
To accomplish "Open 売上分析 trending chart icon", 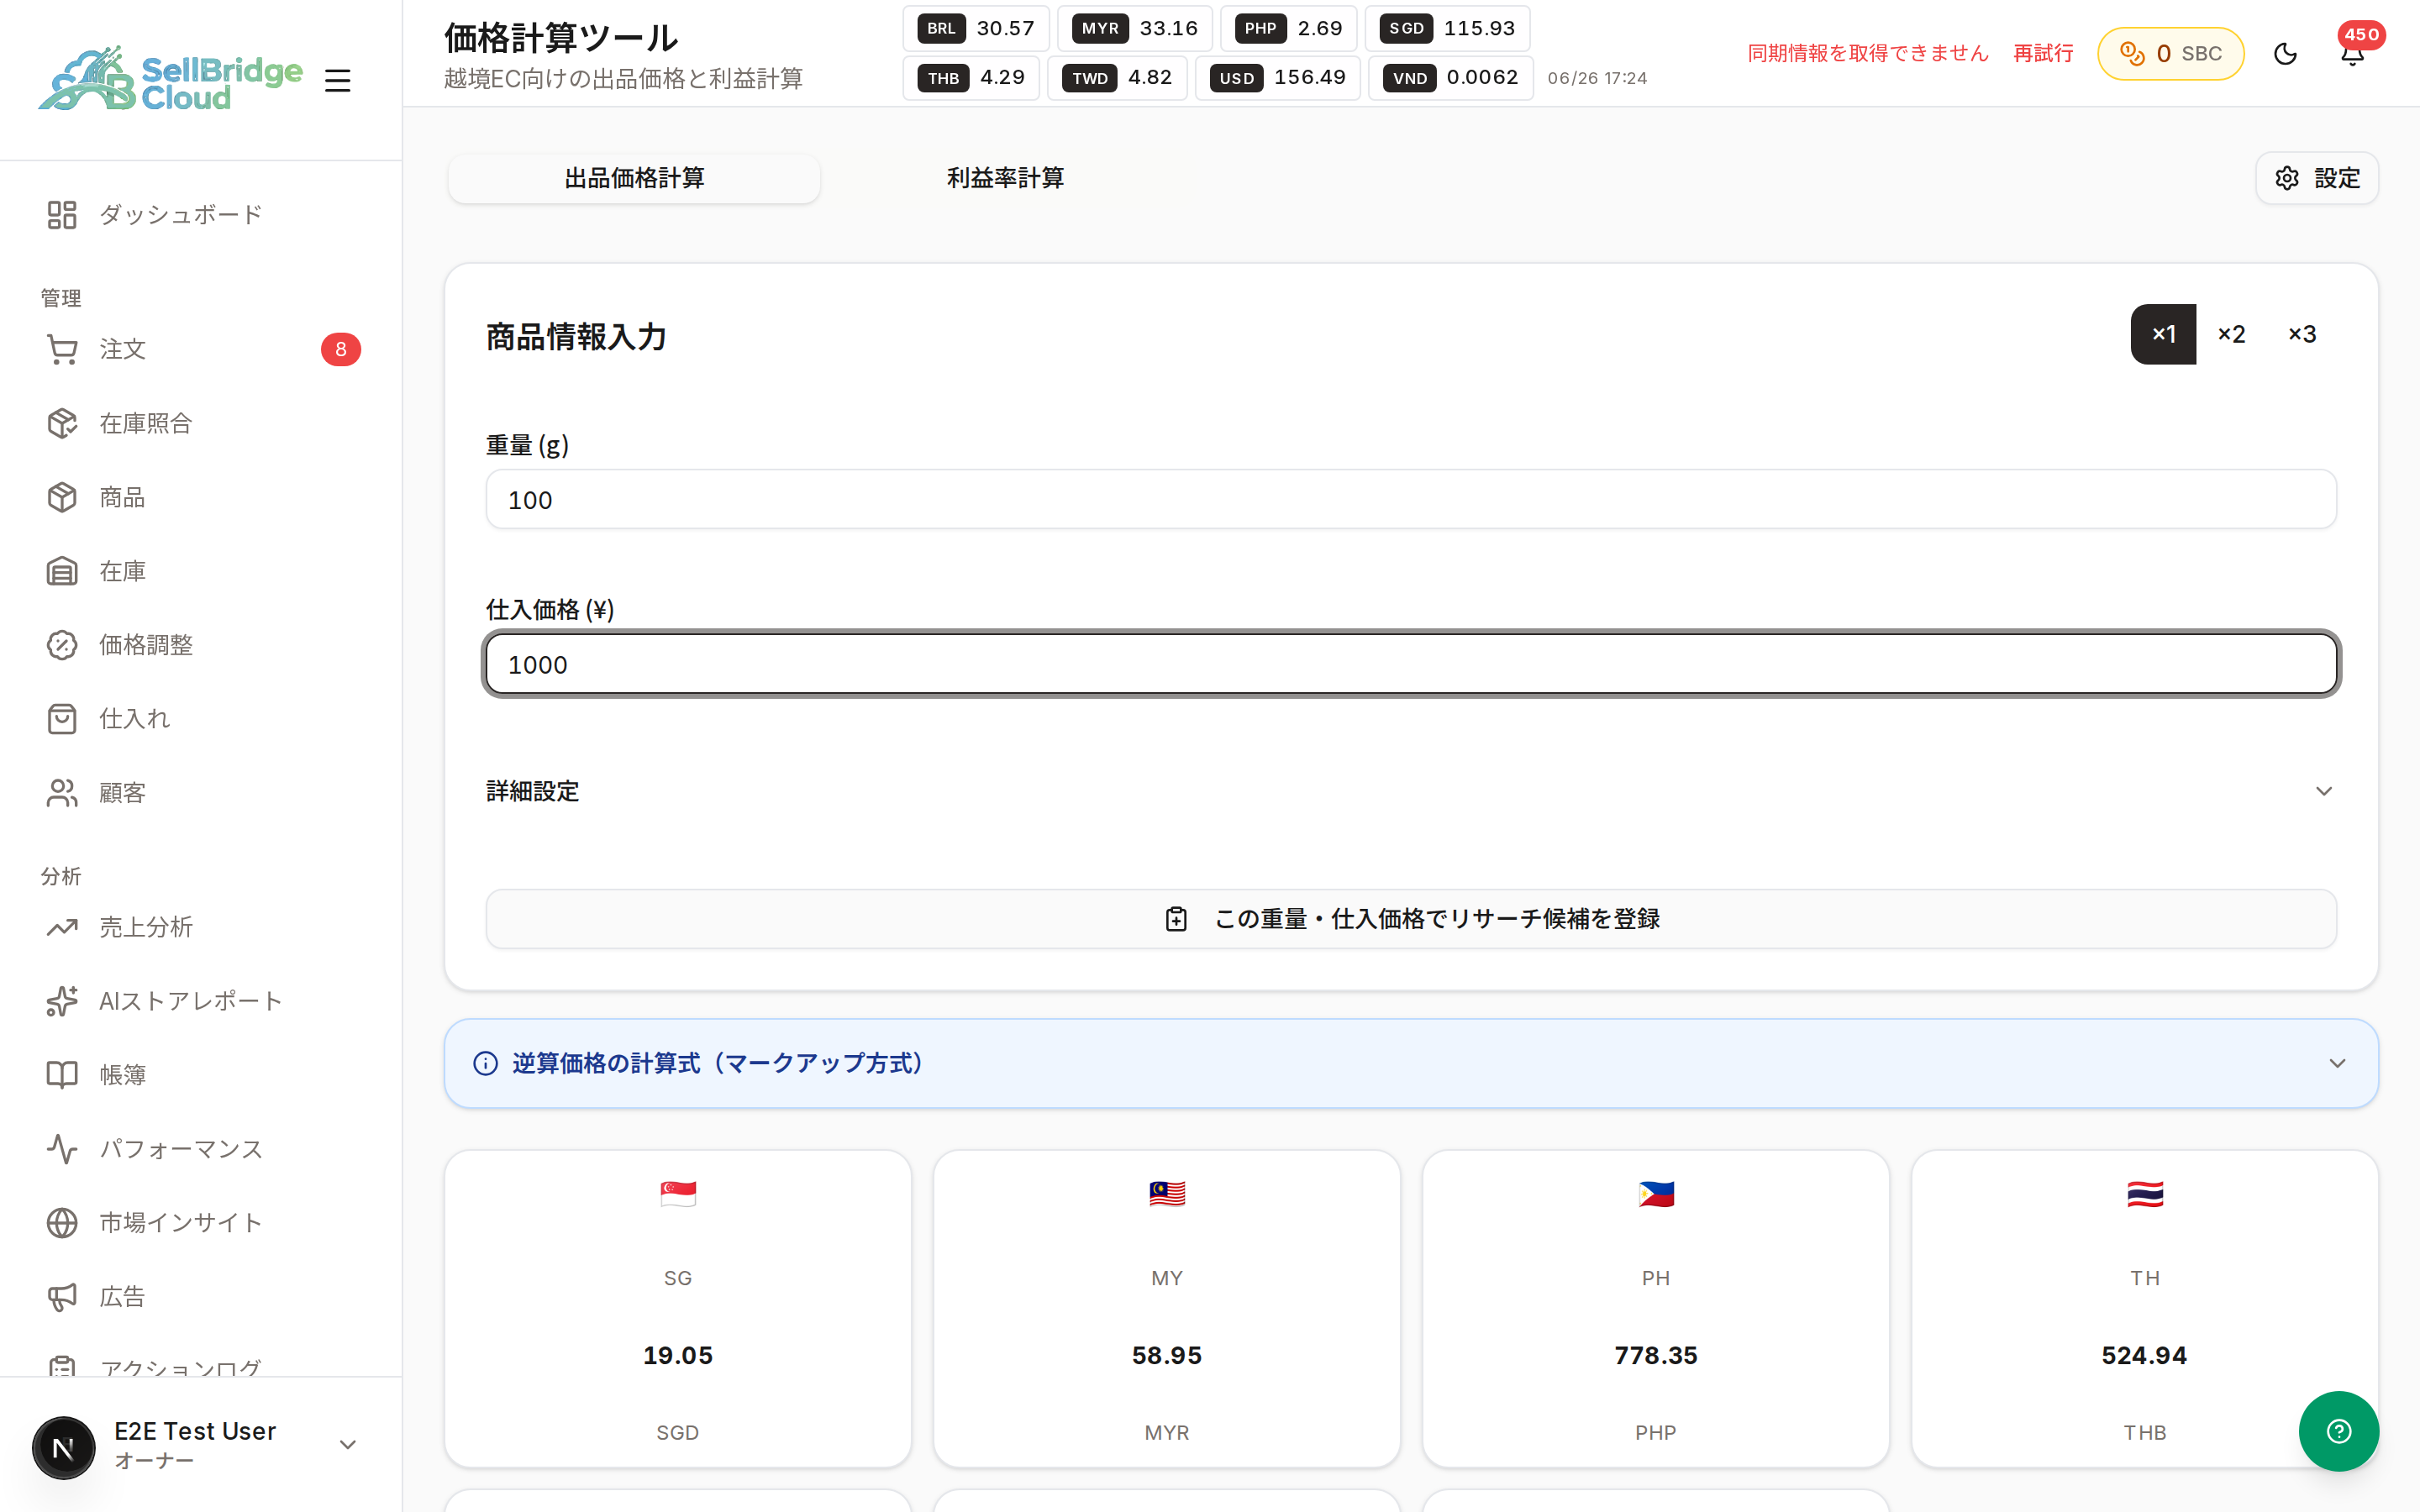I will 62,927.
